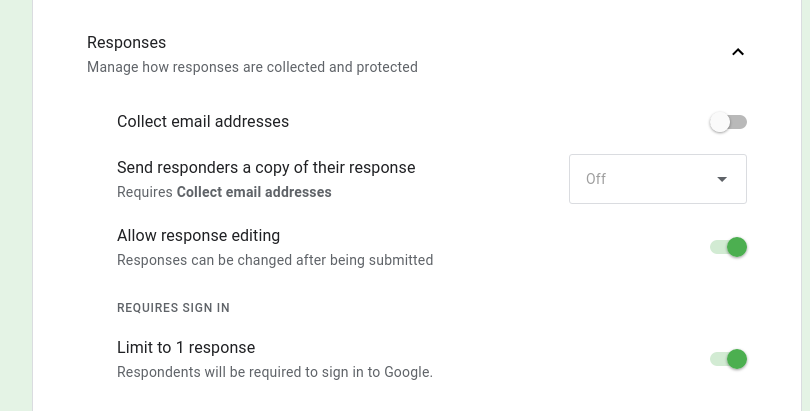Click the 'Limit to 1 response' label
810x411 pixels.
186,348
